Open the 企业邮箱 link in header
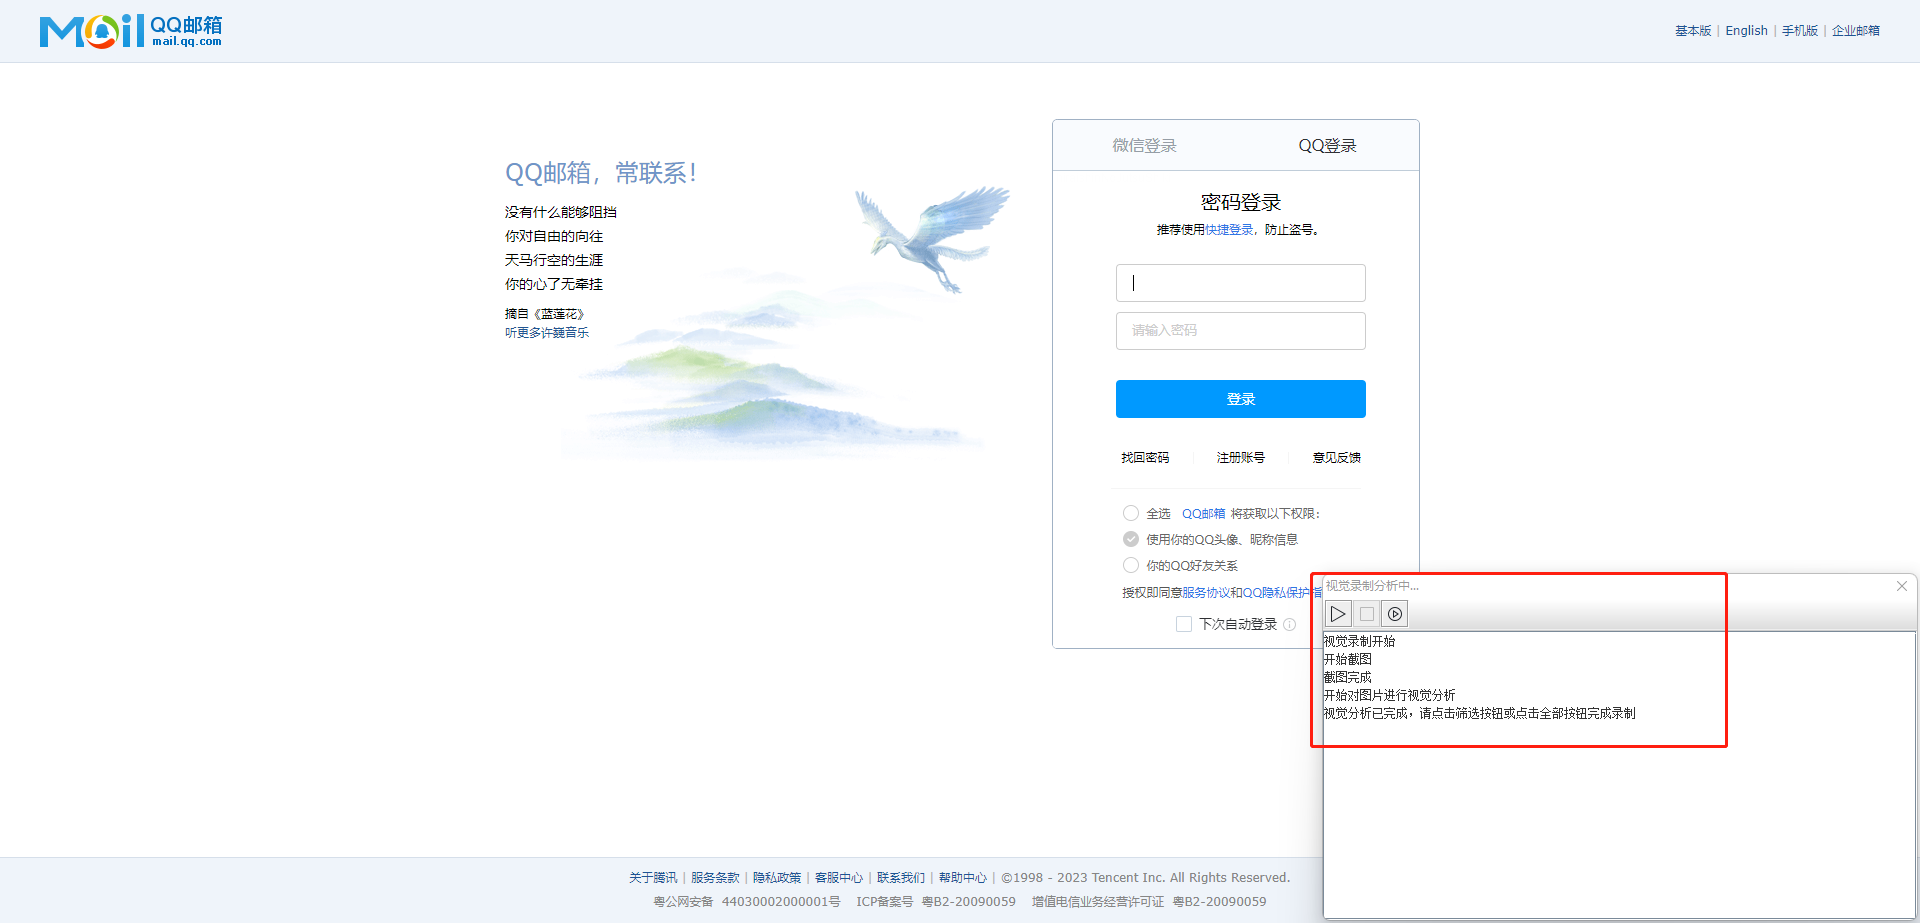The height and width of the screenshot is (923, 1920). (x=1856, y=31)
